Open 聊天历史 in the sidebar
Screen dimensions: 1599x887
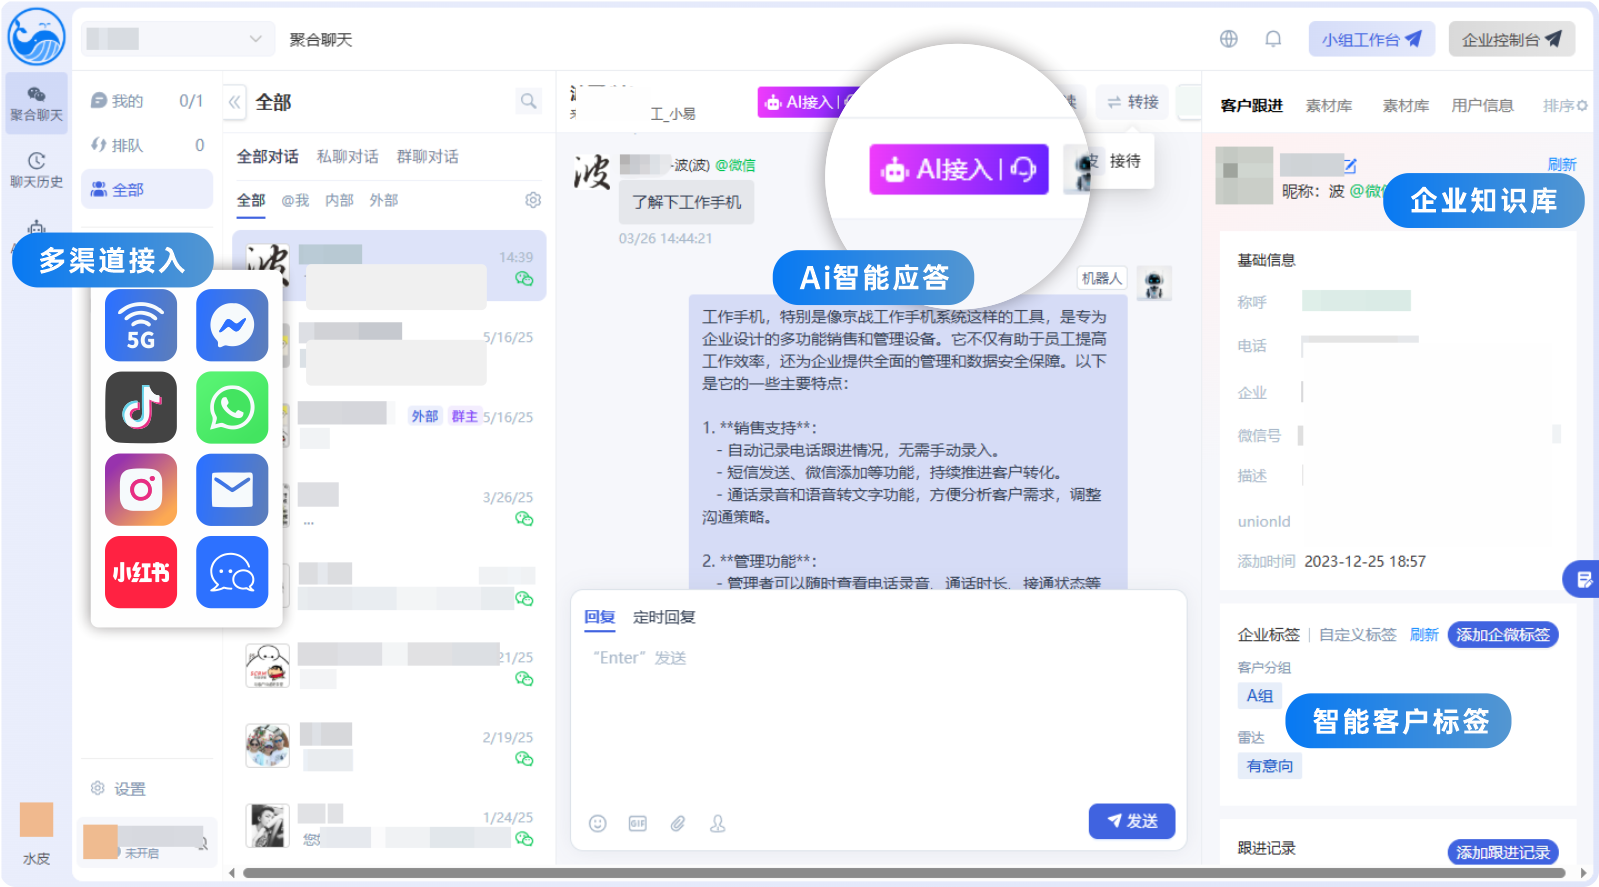(36, 170)
